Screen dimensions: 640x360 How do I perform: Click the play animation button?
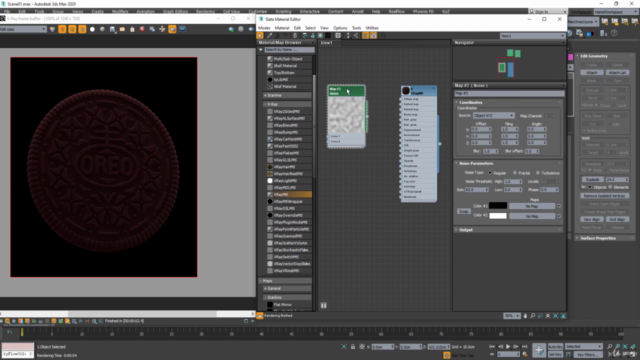[x=508, y=347]
